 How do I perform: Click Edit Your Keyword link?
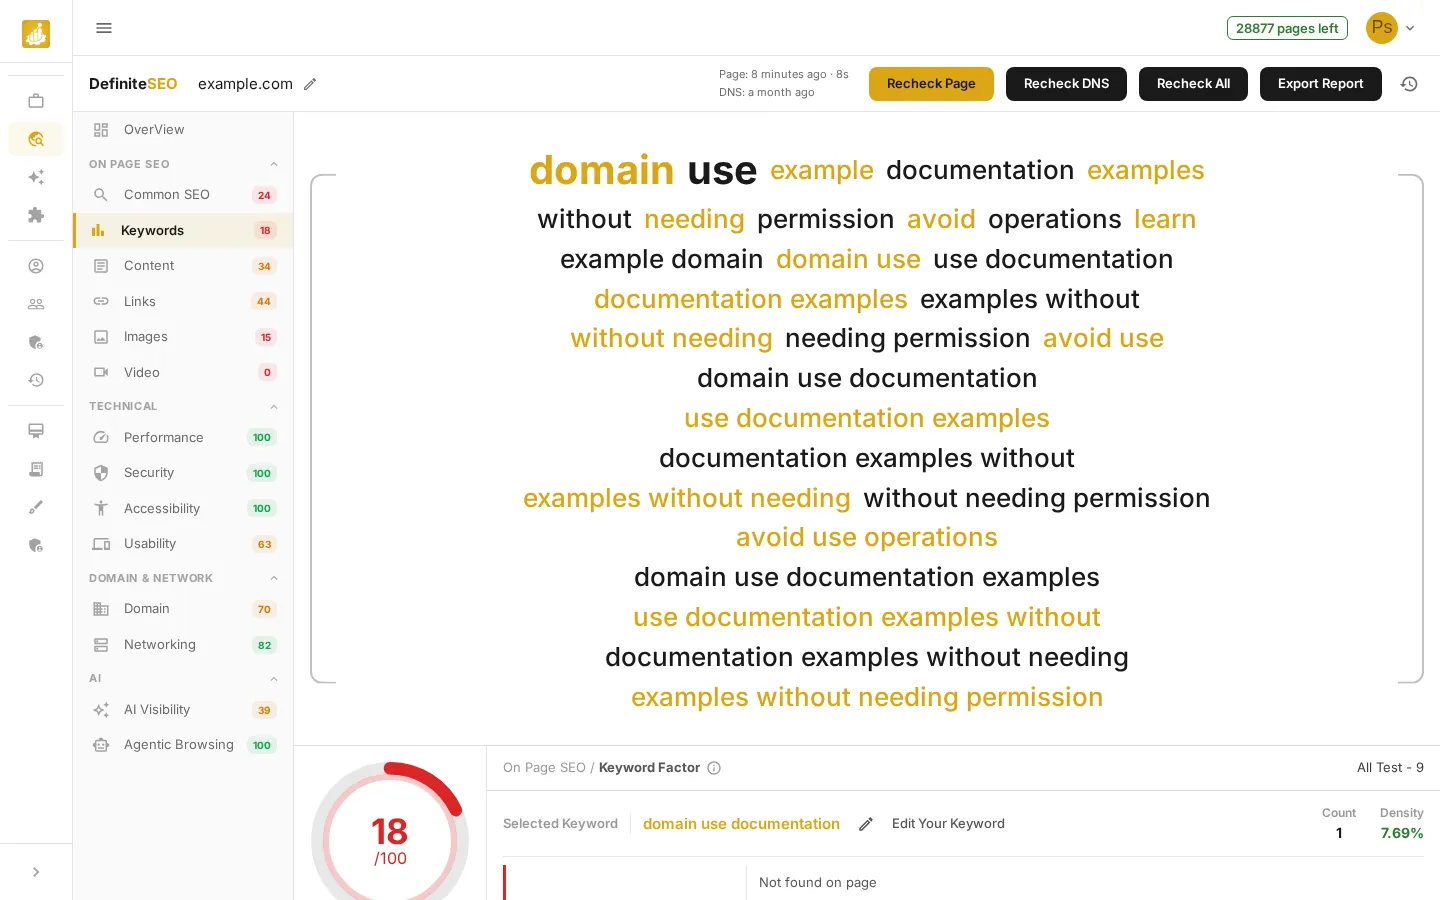point(948,824)
